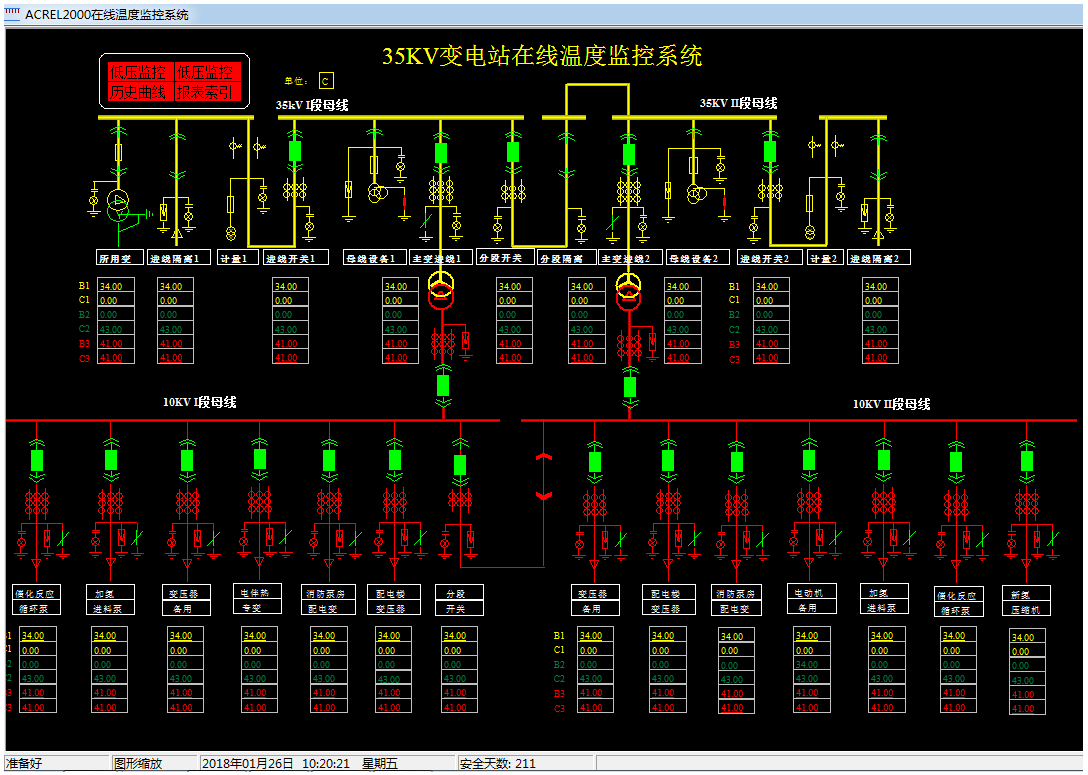The height and width of the screenshot is (775, 1088).
Task: Select the 所用变 transformer symbol
Action: [x=119, y=203]
